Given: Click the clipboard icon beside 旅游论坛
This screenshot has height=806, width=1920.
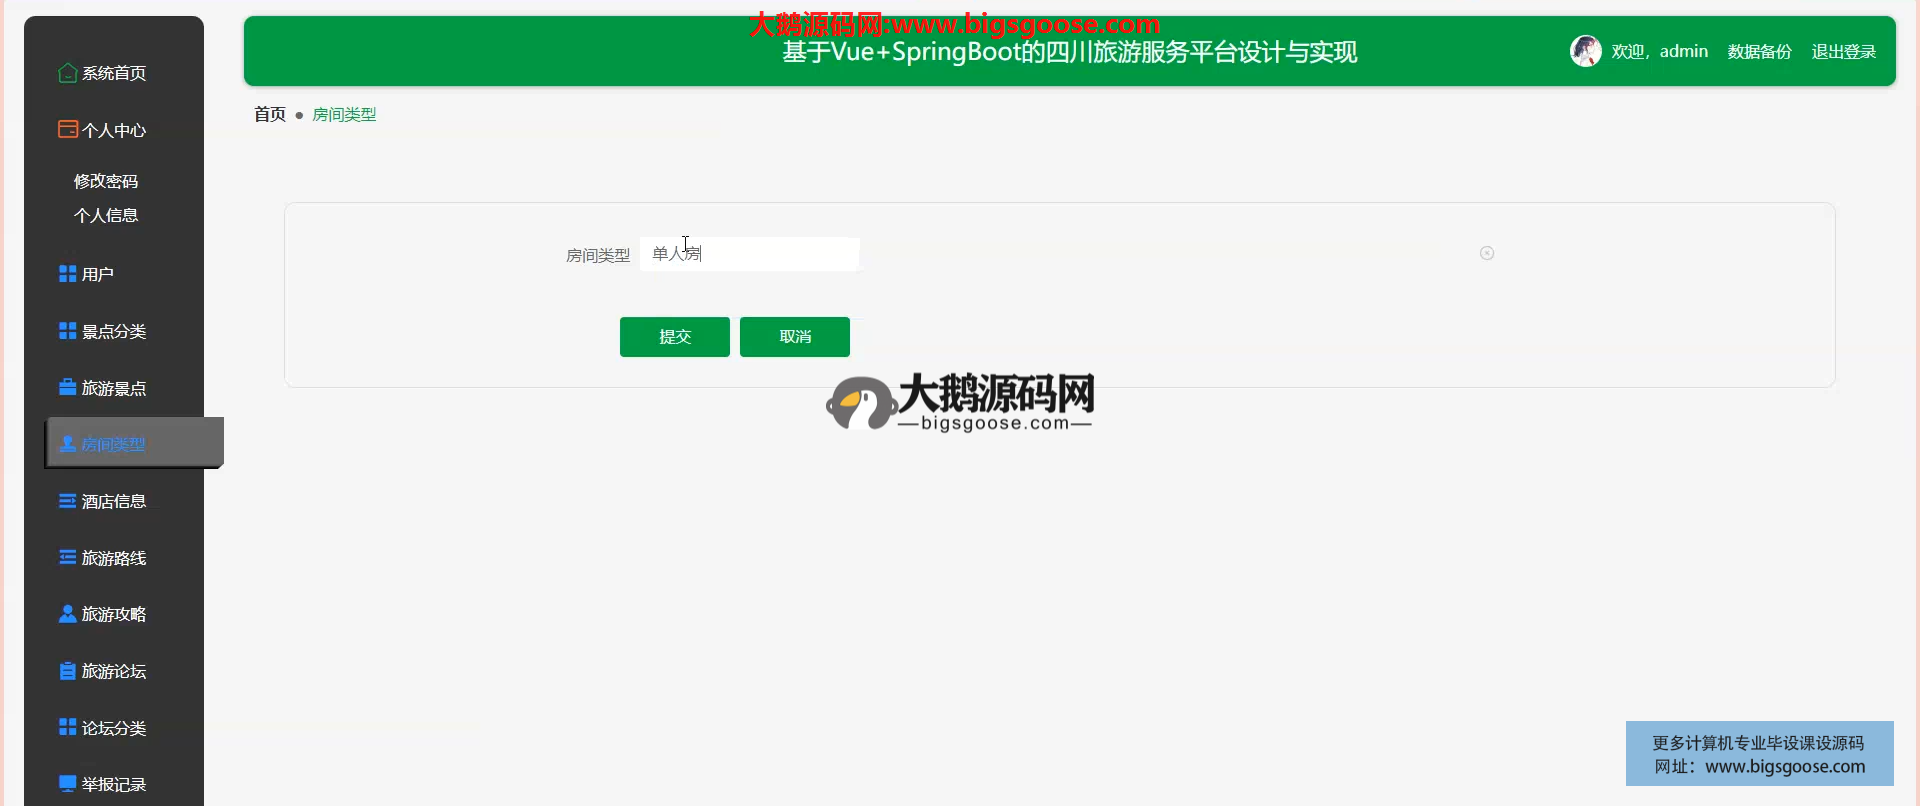Looking at the screenshot, I should point(67,671).
